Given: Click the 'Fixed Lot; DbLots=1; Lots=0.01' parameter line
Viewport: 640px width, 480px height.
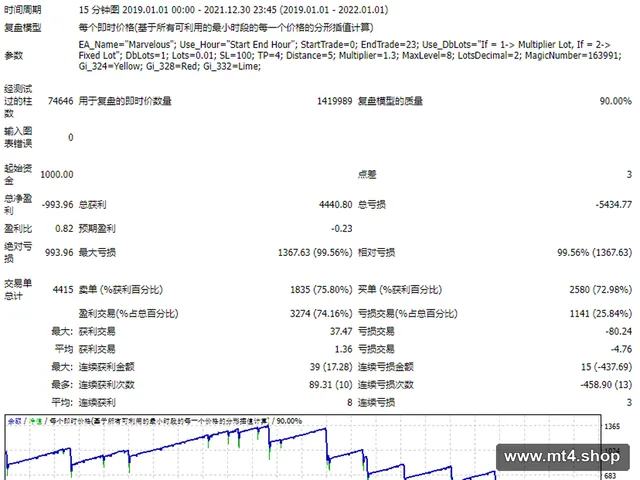Looking at the screenshot, I should pos(350,55).
